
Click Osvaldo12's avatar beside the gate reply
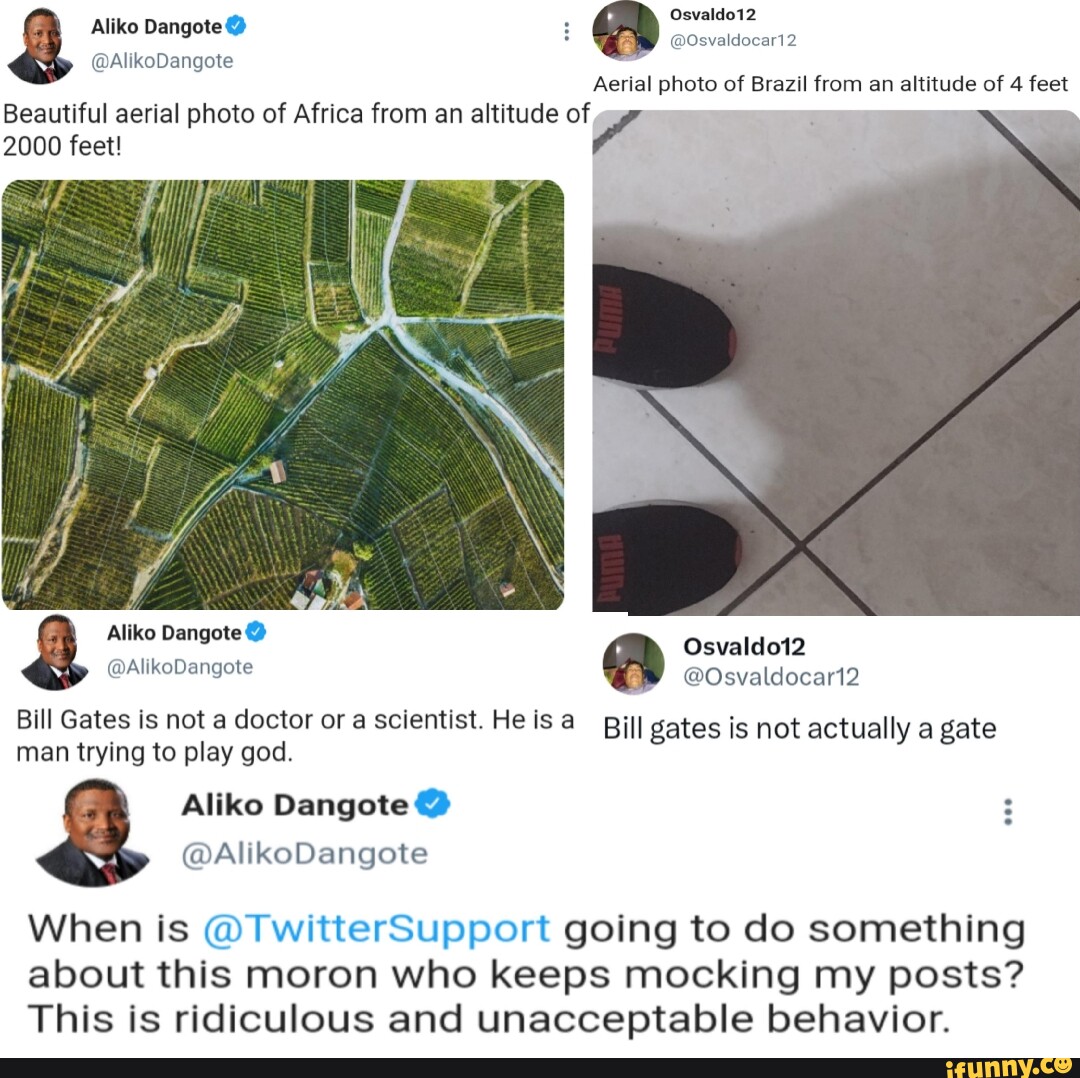pyautogui.click(x=634, y=663)
